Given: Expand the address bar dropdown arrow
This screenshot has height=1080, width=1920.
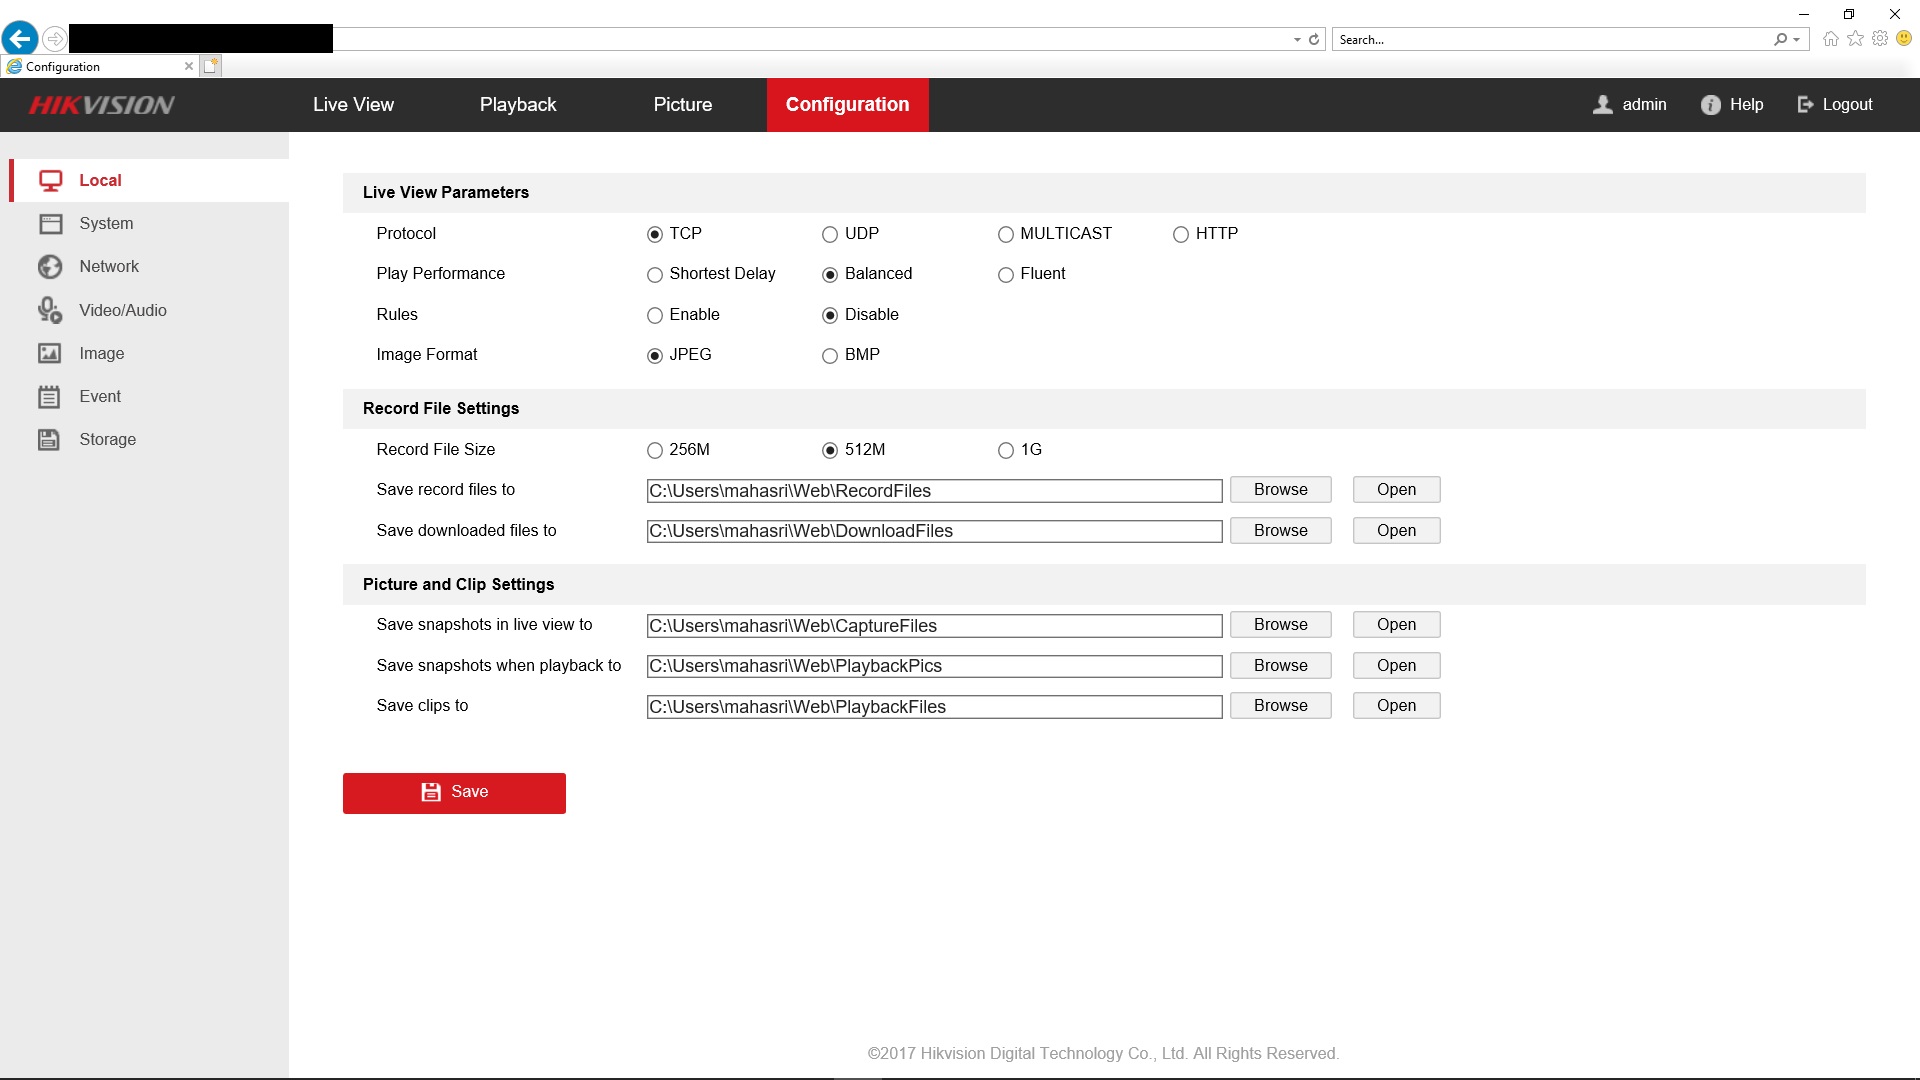Looking at the screenshot, I should (x=1297, y=40).
